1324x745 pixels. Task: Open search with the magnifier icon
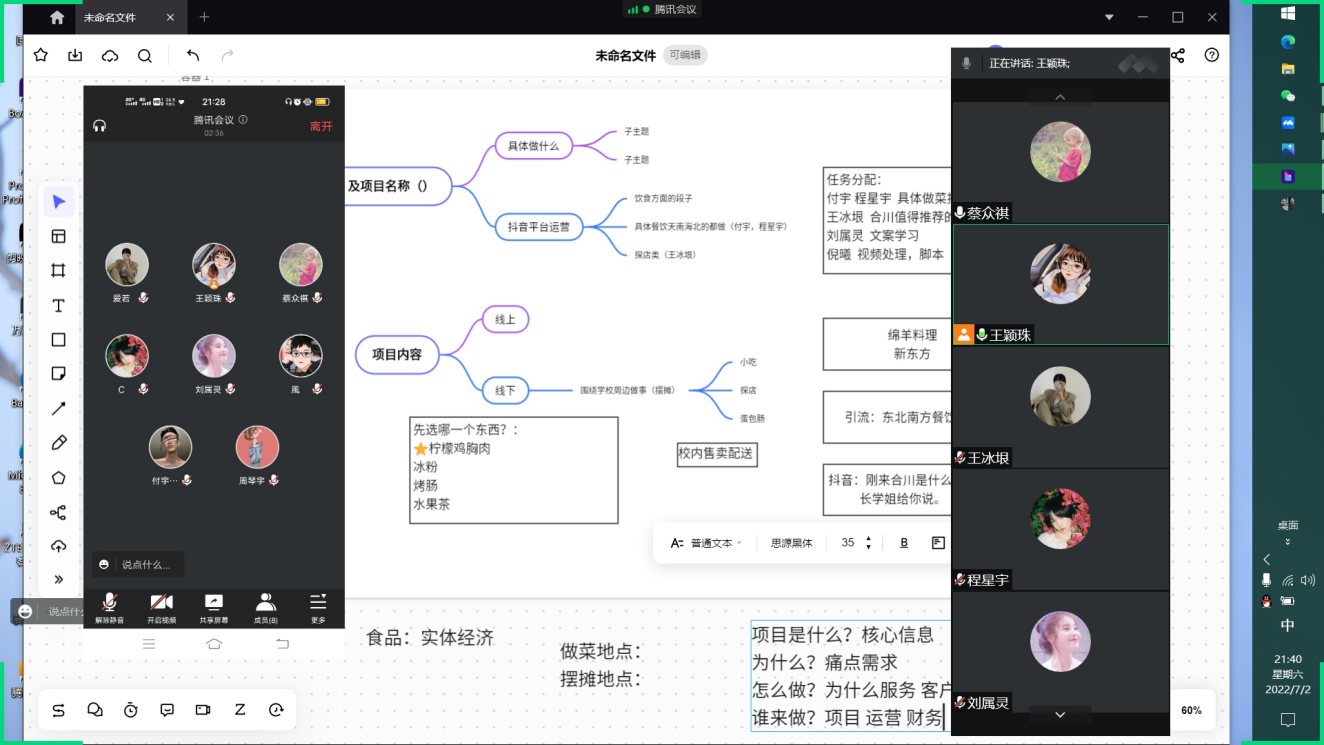pos(145,56)
